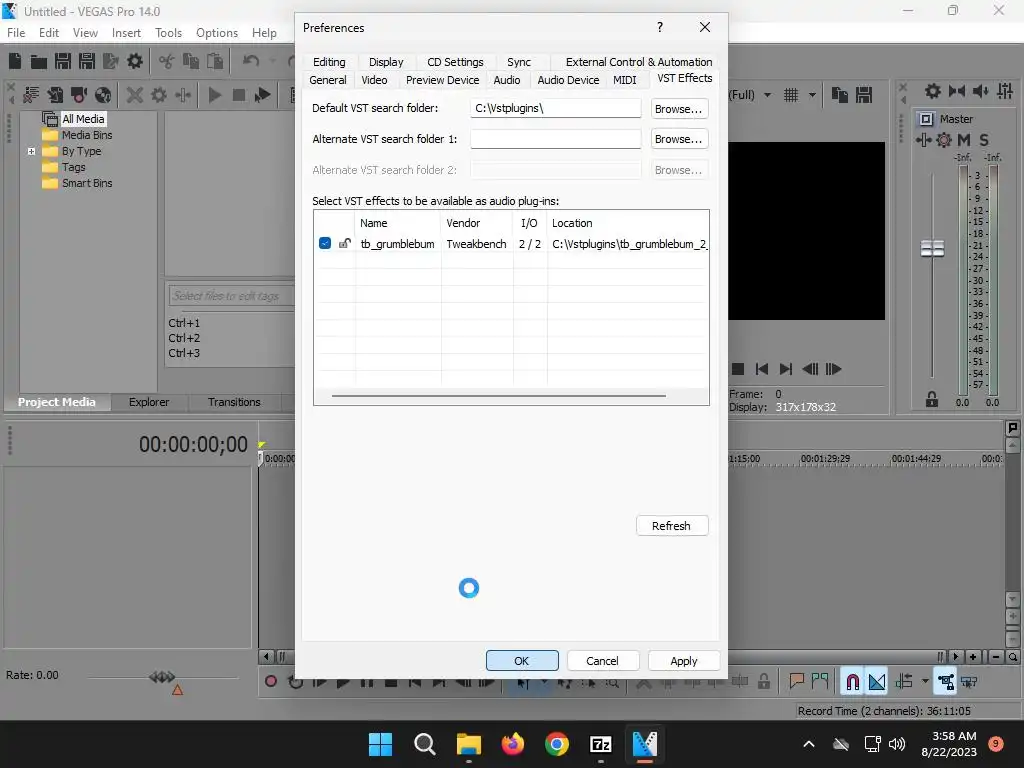Image resolution: width=1024 pixels, height=768 pixels.
Task: Click the New project icon in toolbar
Action: (15, 61)
